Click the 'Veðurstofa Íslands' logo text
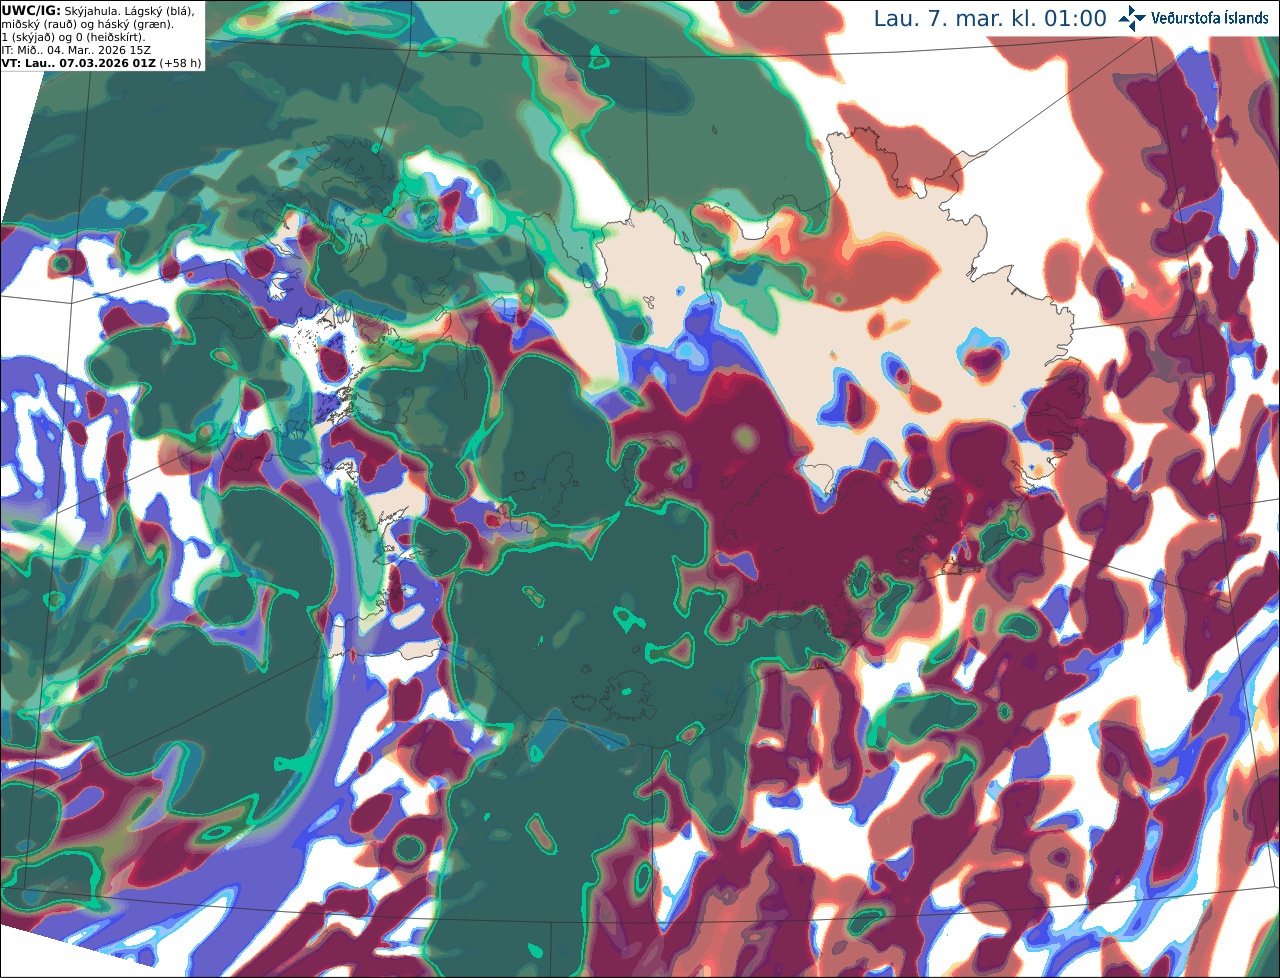1280x978 pixels. point(1210,18)
